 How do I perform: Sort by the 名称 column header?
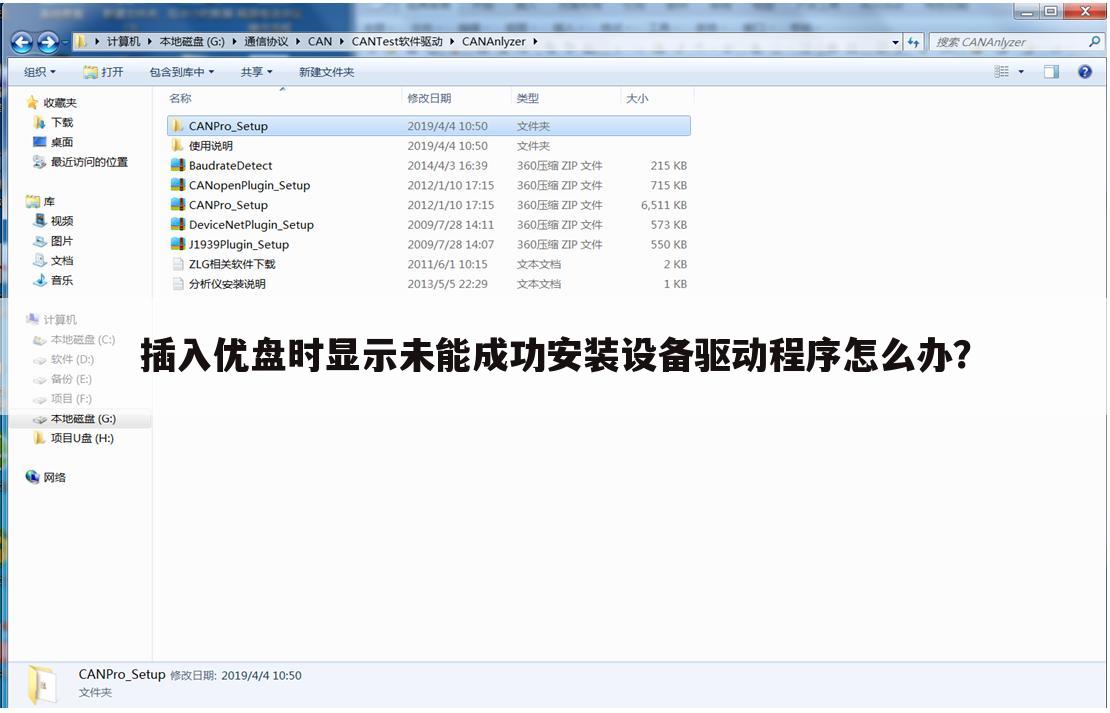[181, 98]
